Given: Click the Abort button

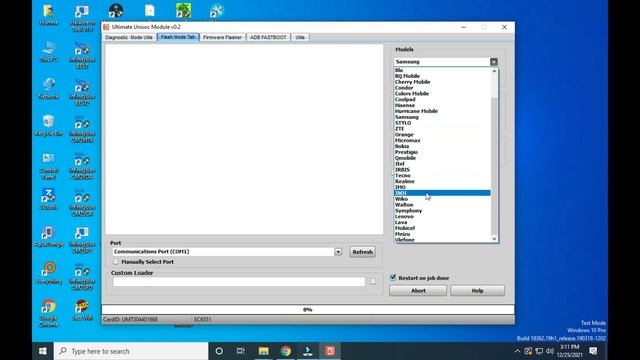Looking at the screenshot, I should coord(418,291).
